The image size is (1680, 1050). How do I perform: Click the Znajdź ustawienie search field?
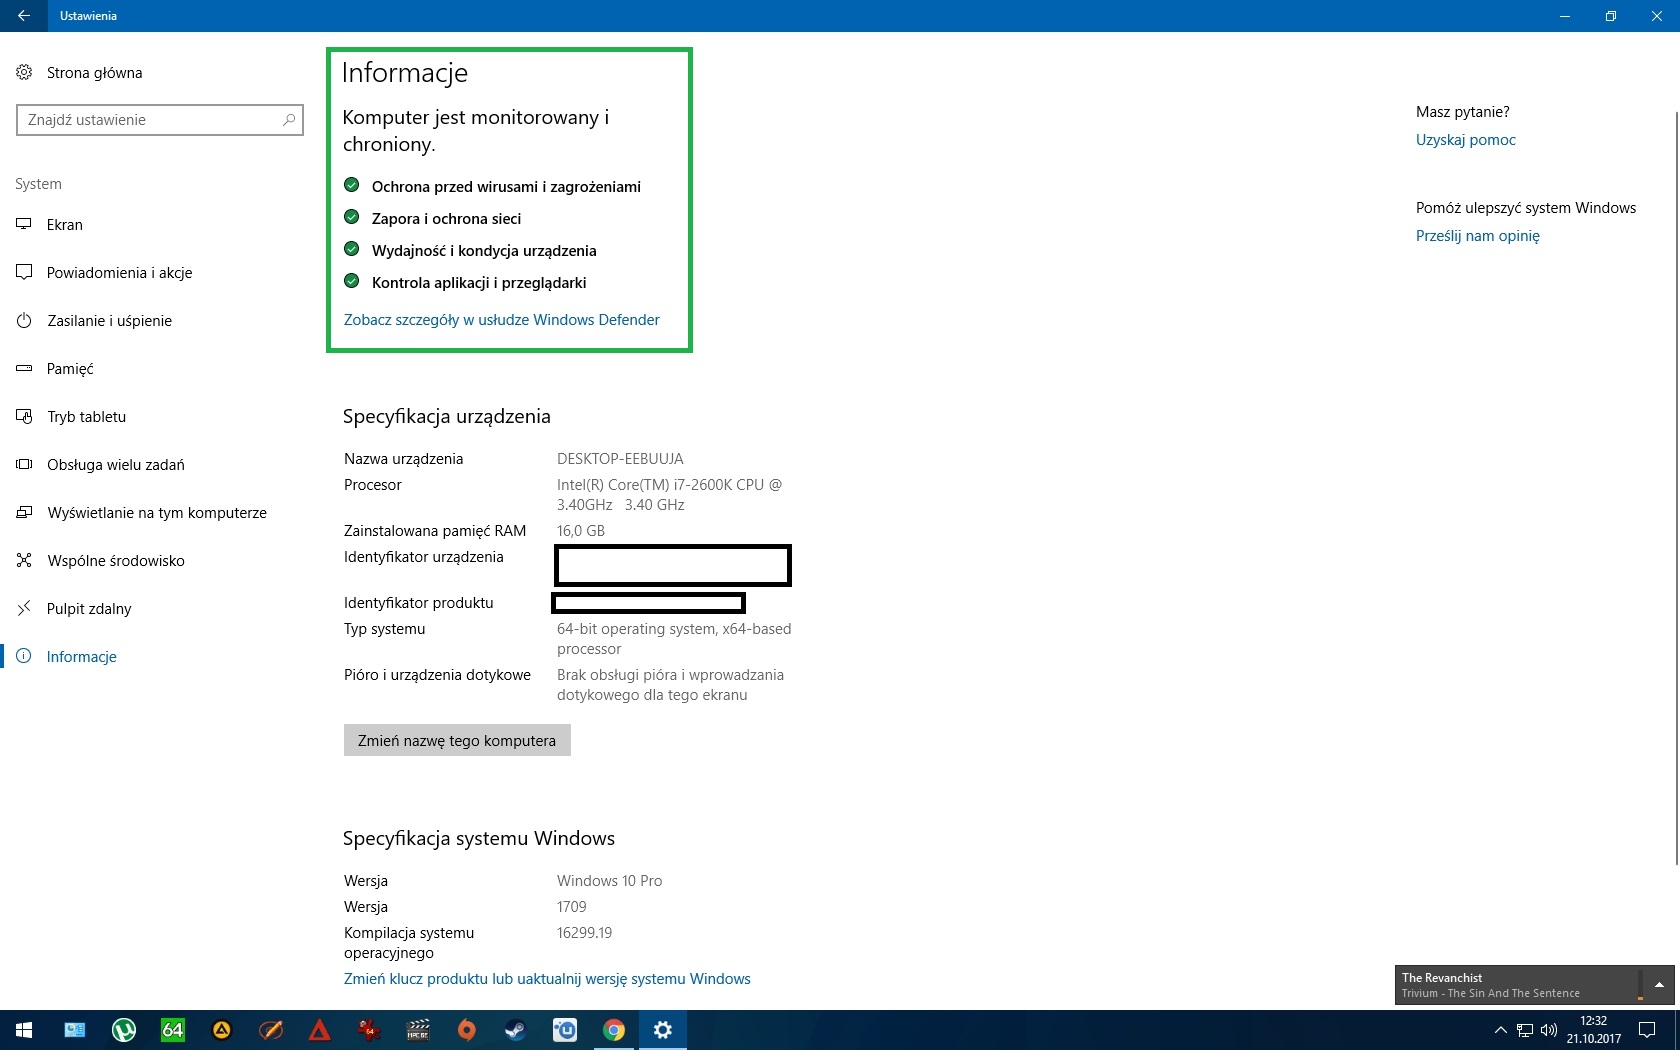point(160,120)
